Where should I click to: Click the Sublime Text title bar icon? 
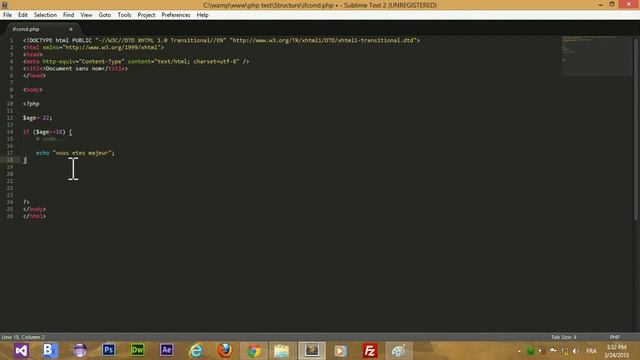pos(5,5)
